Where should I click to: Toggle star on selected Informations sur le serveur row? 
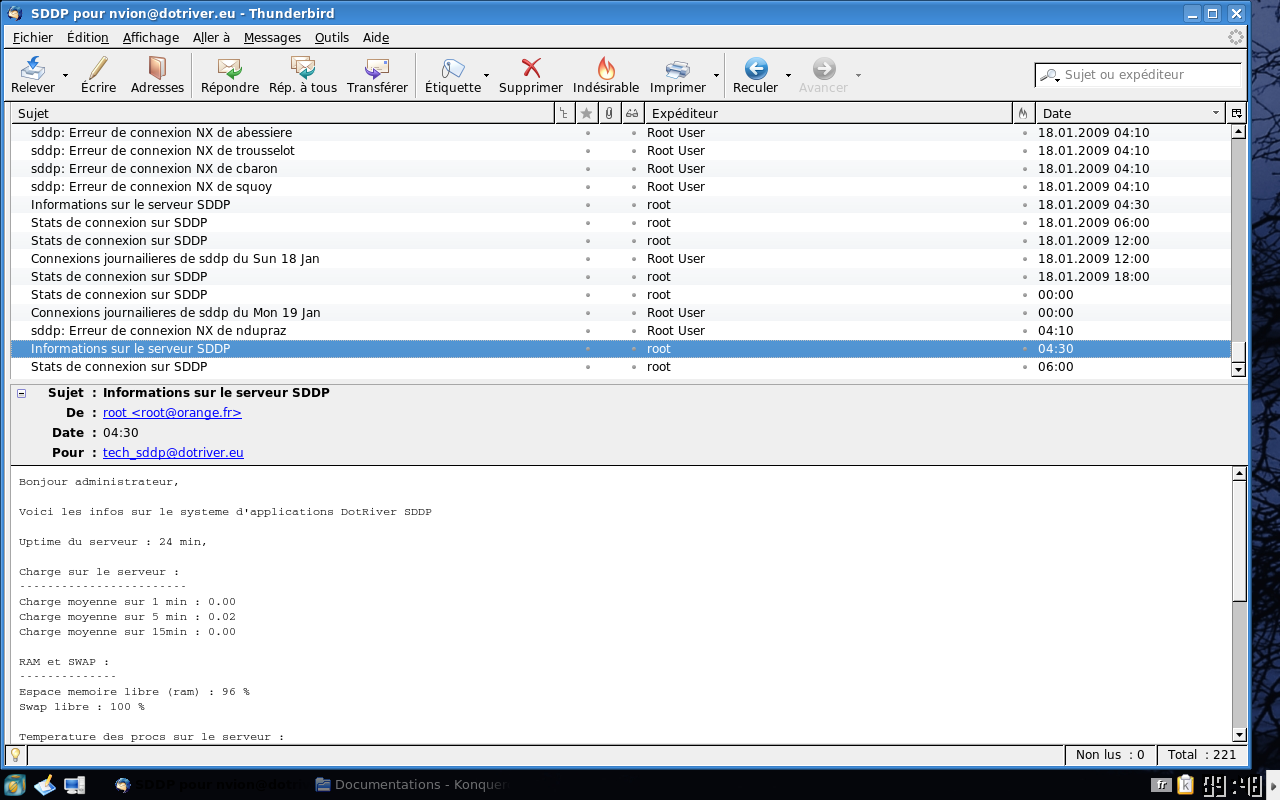[x=587, y=349]
